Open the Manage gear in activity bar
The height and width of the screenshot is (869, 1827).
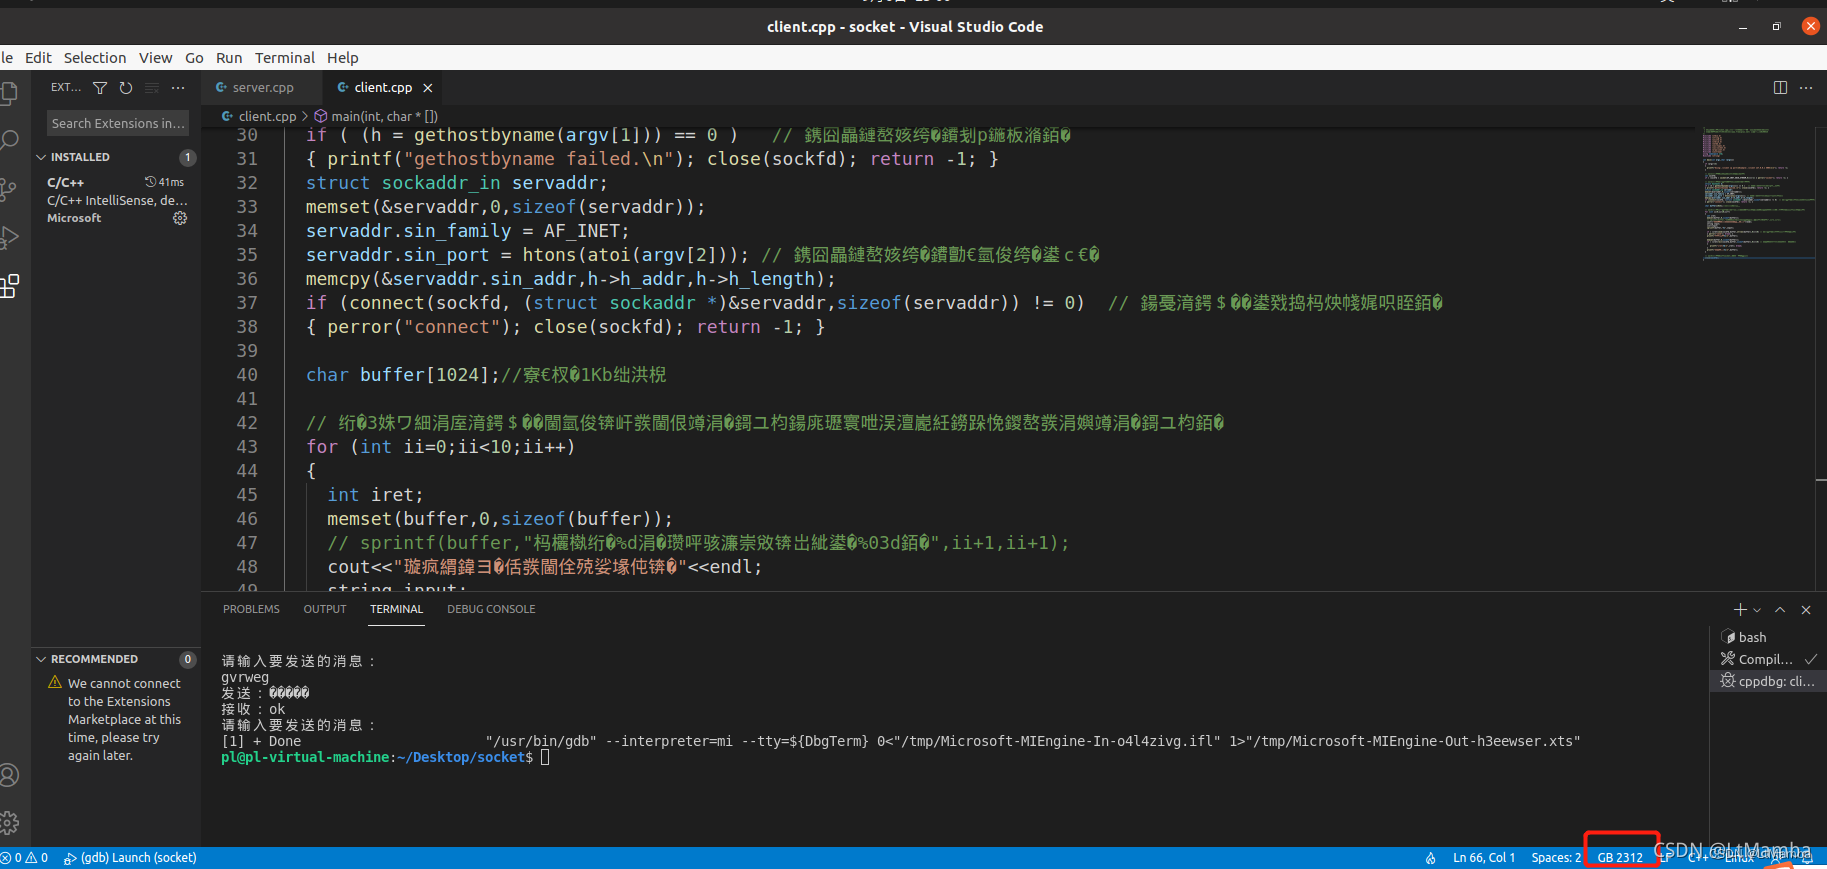pyautogui.click(x=9, y=823)
